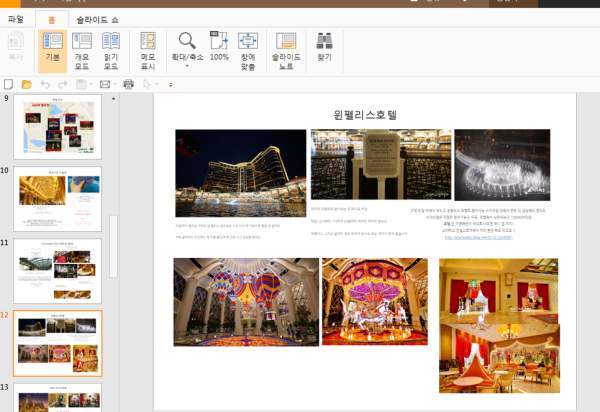Open the 파일 menu tab
The height and width of the screenshot is (412, 600).
click(x=16, y=19)
